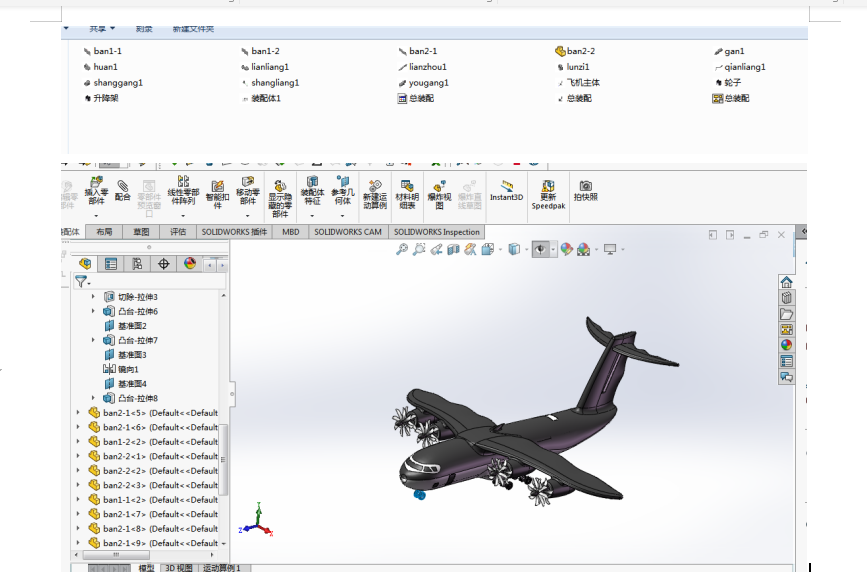Open Custom Properties icon in task pane

(x=786, y=361)
